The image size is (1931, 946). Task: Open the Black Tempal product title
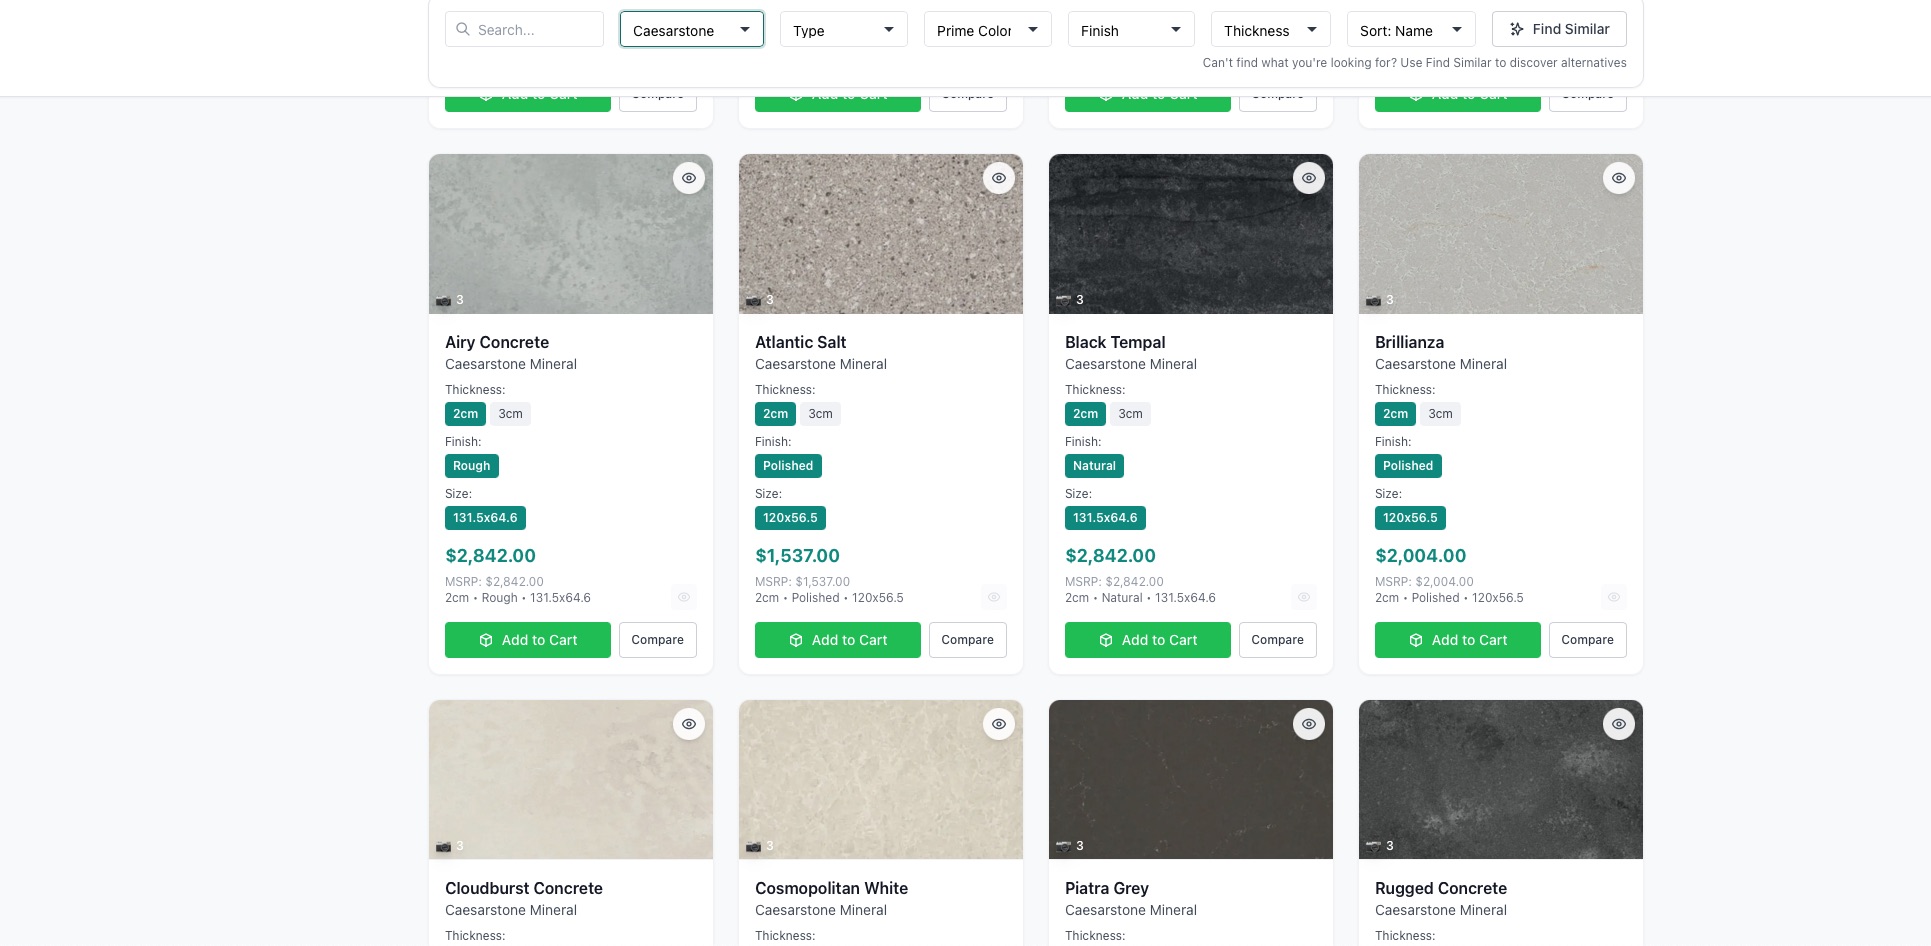tap(1115, 342)
